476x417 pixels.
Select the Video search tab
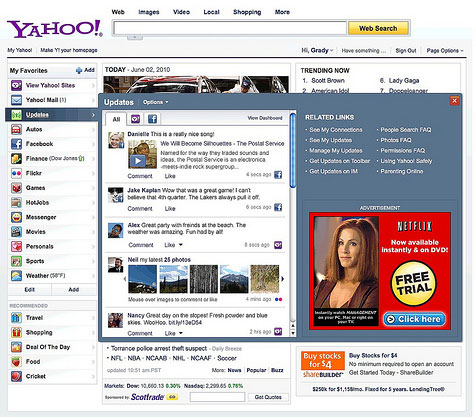[182, 12]
